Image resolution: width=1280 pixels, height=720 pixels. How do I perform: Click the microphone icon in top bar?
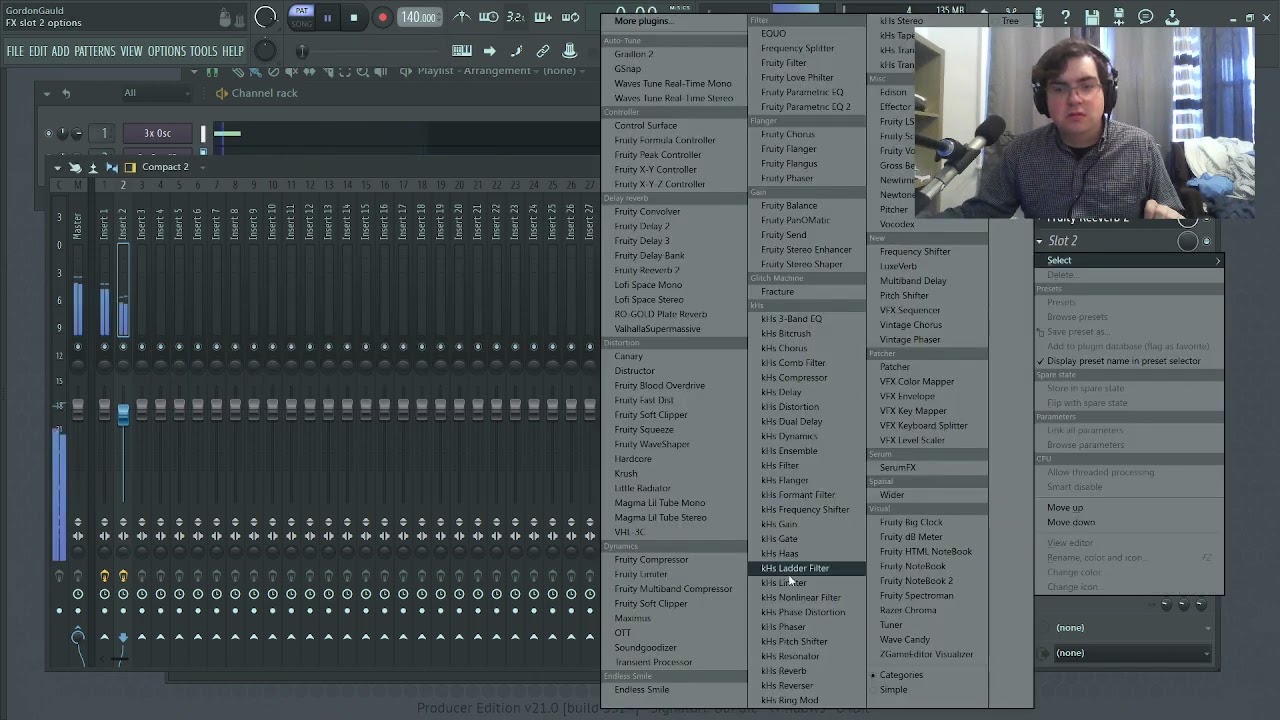pos(1039,17)
